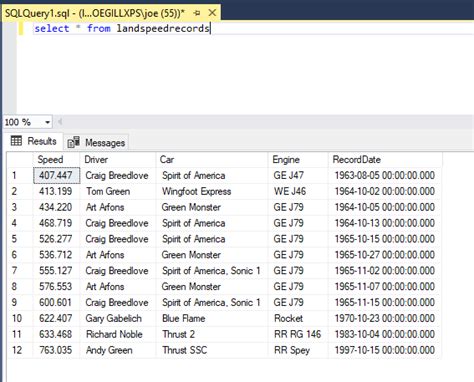Click the 1964-10-02 record date cell
This screenshot has height=382, width=474.
click(x=385, y=191)
